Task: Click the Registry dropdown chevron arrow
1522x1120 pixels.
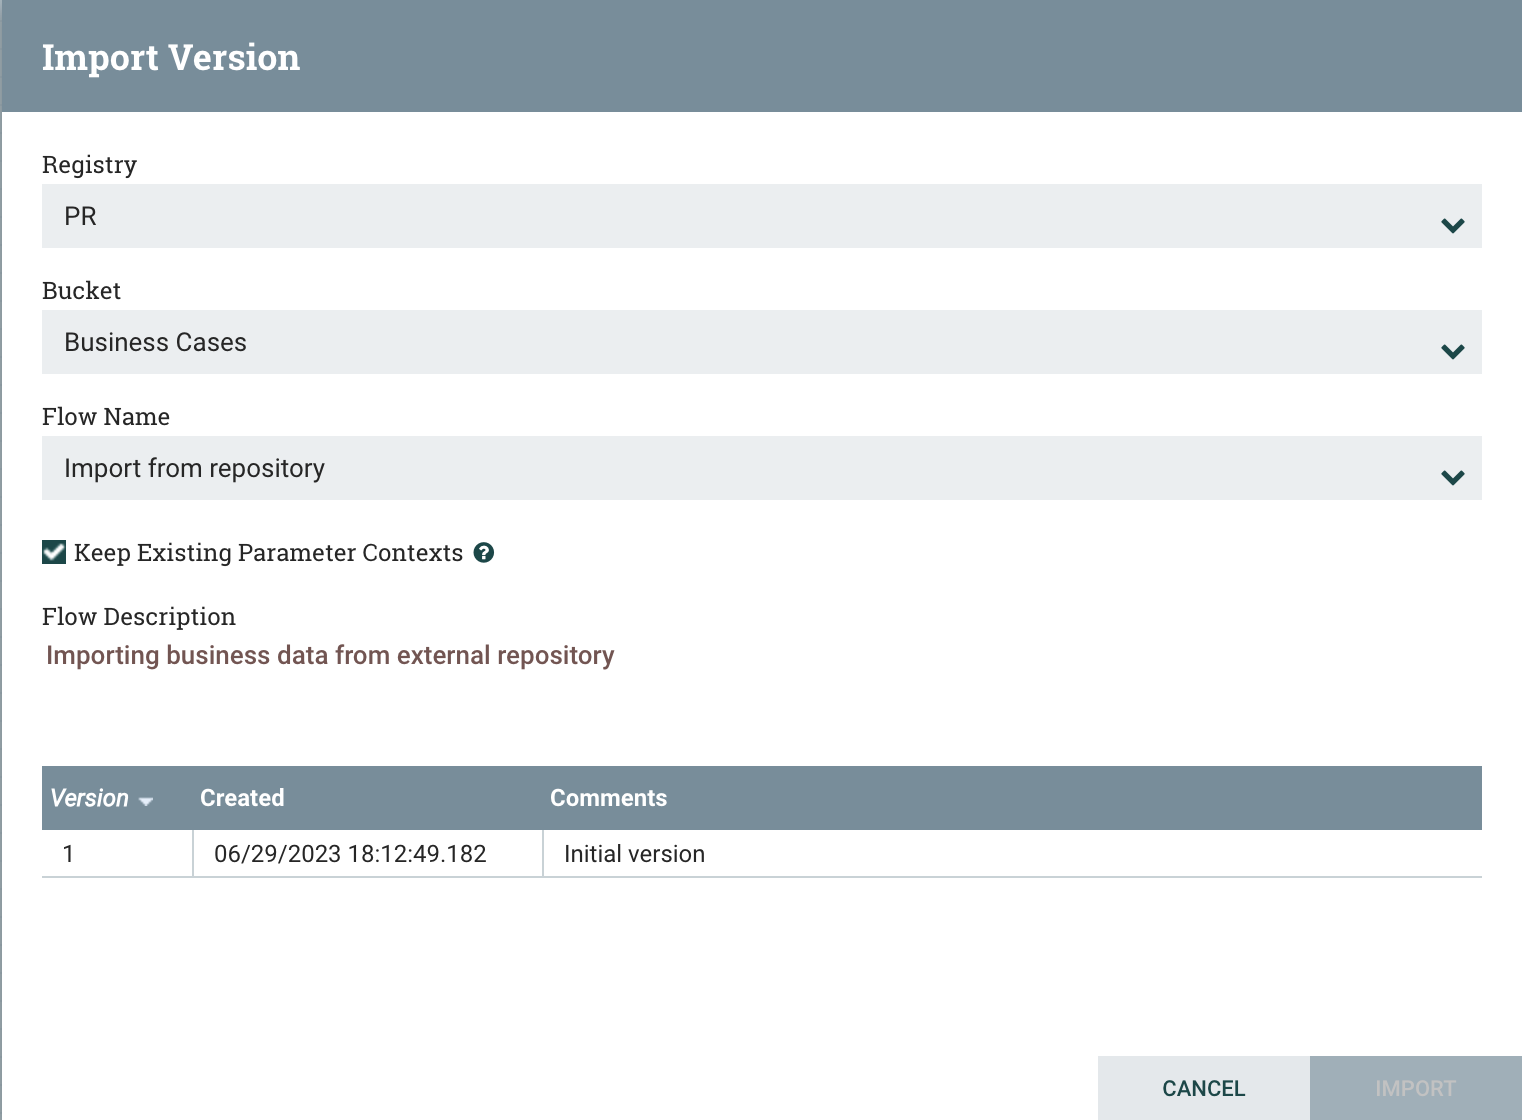Action: pos(1452,225)
